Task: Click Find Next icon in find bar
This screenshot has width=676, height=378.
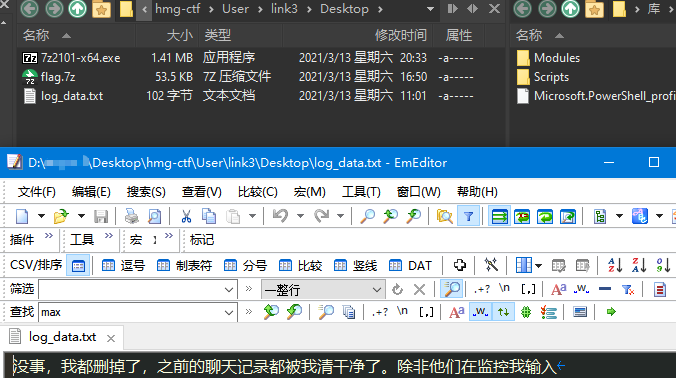Action: click(x=294, y=312)
